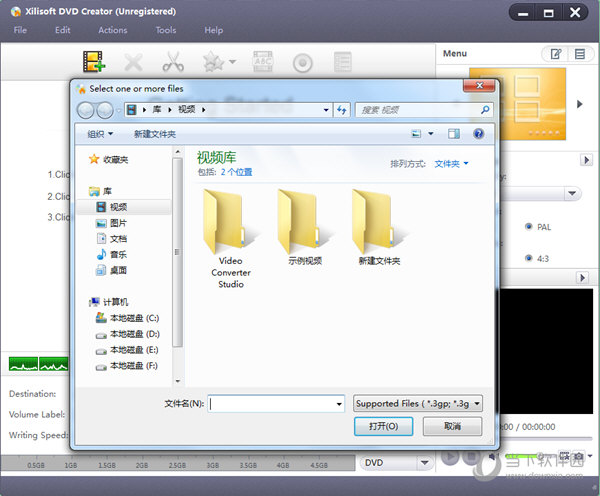Select the 新建文件夹 folder
This screenshot has height=496, width=600.
click(x=379, y=227)
